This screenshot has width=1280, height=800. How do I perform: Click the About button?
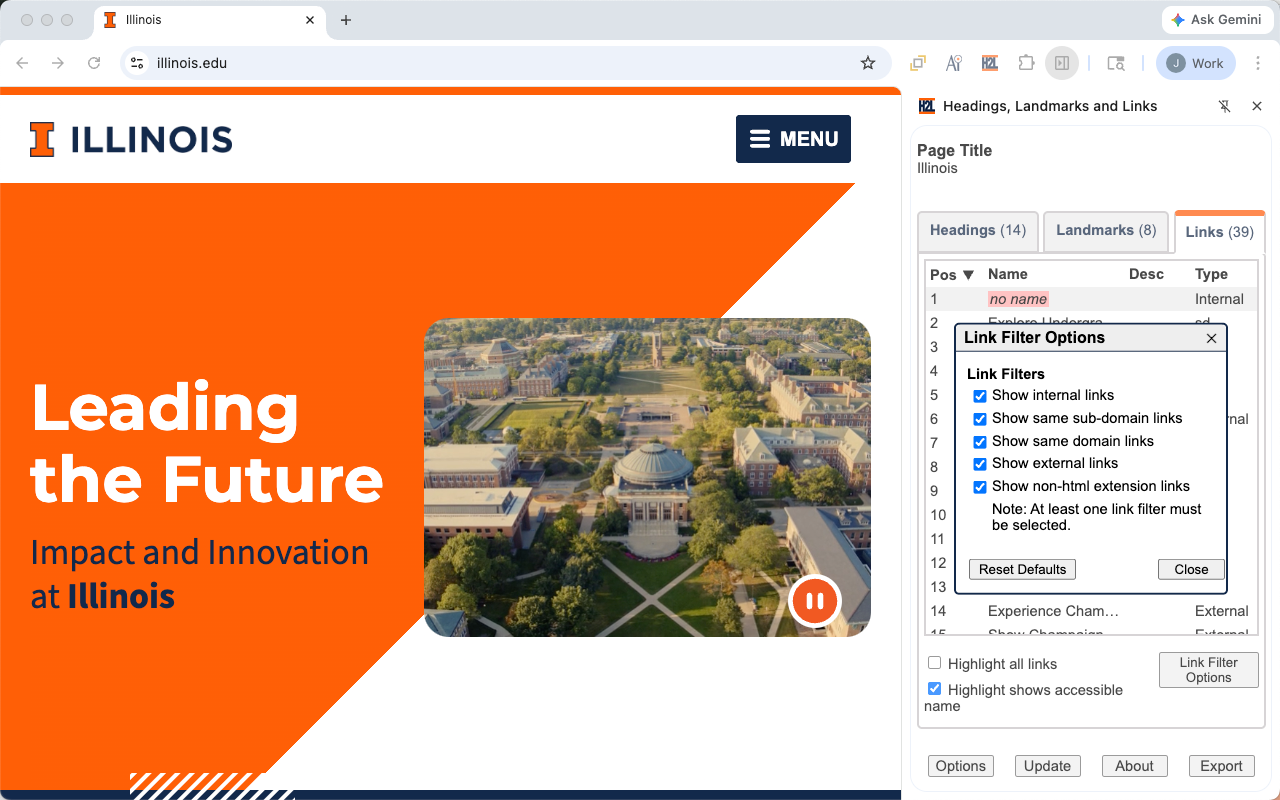pos(1134,766)
